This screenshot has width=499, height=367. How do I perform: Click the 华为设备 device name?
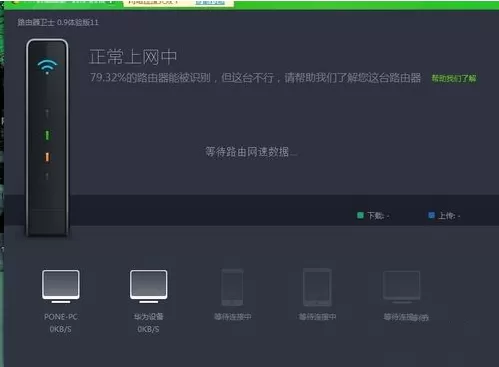tap(149, 317)
